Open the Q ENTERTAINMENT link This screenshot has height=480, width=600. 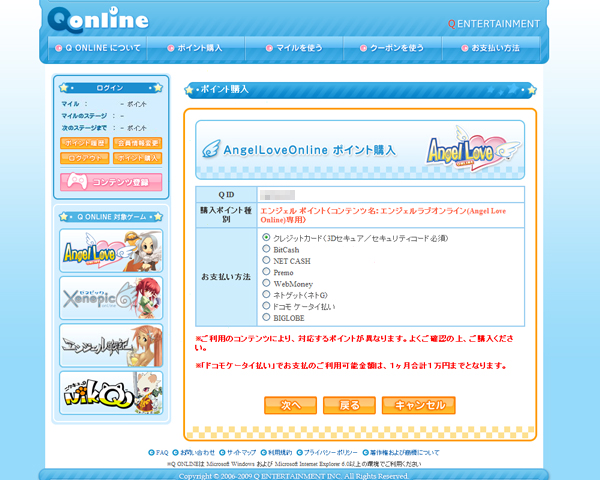(x=494, y=24)
